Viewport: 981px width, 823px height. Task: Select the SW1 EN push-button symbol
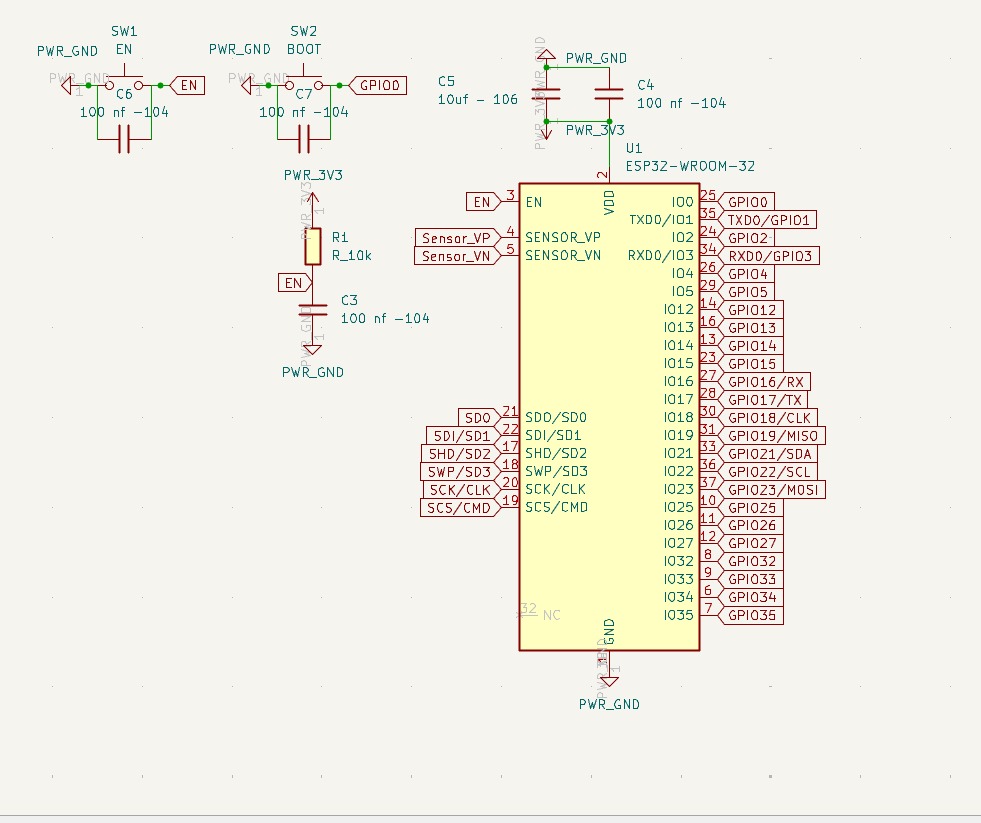pos(124,80)
